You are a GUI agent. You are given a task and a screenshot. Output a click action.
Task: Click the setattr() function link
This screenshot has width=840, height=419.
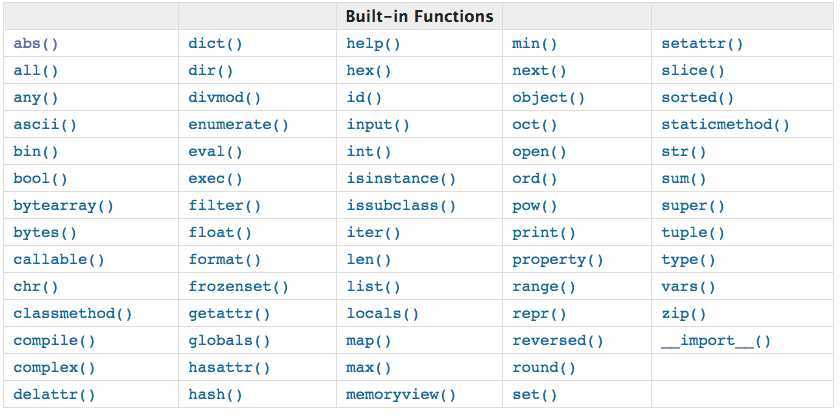point(702,44)
